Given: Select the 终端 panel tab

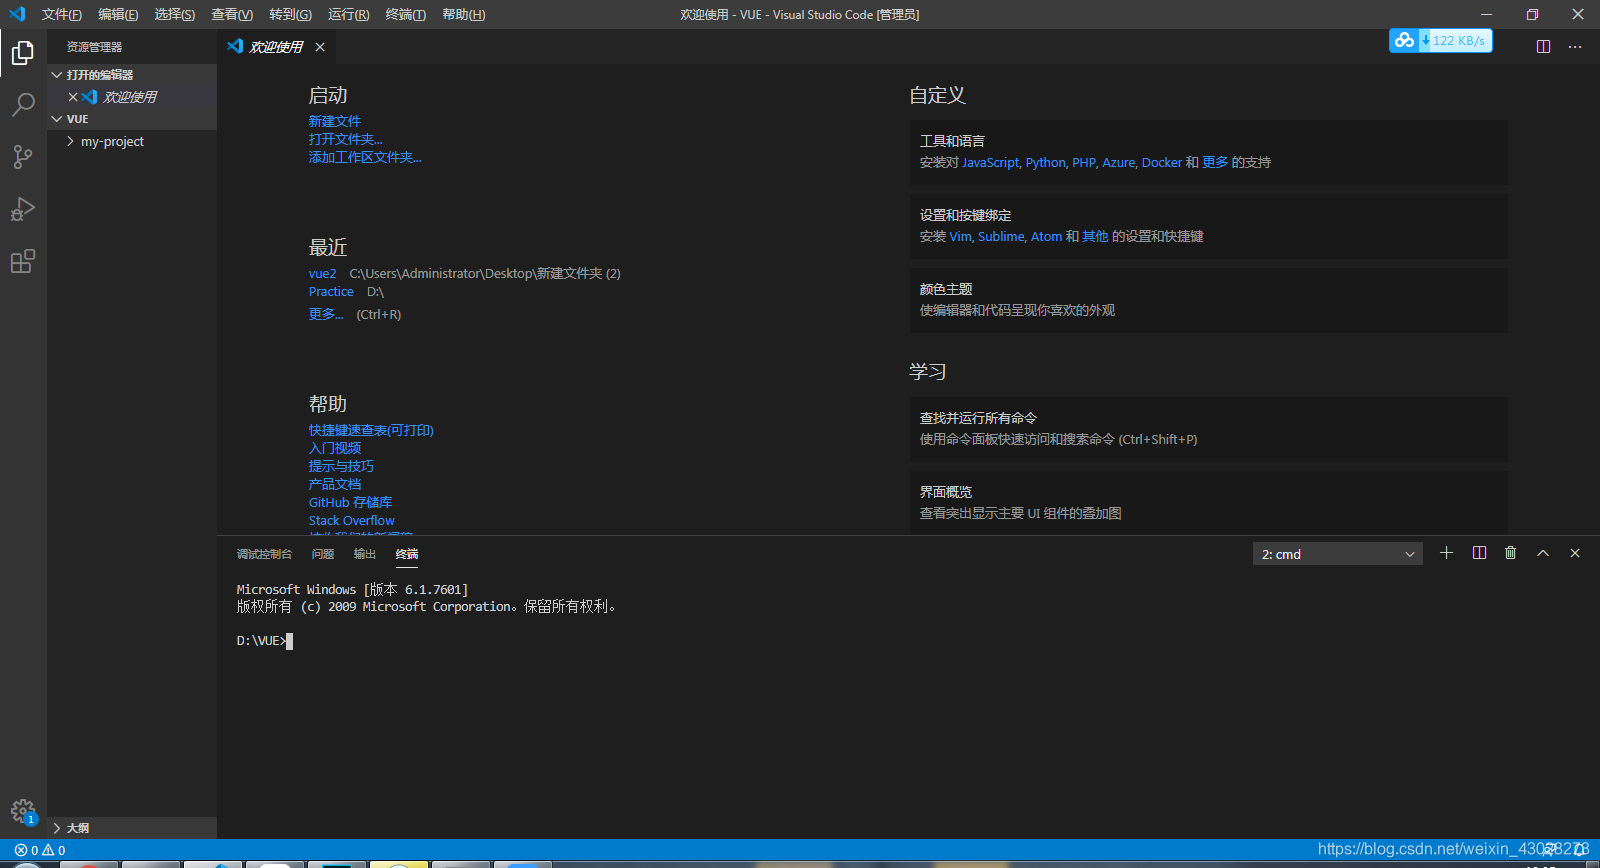Looking at the screenshot, I should click(x=407, y=554).
